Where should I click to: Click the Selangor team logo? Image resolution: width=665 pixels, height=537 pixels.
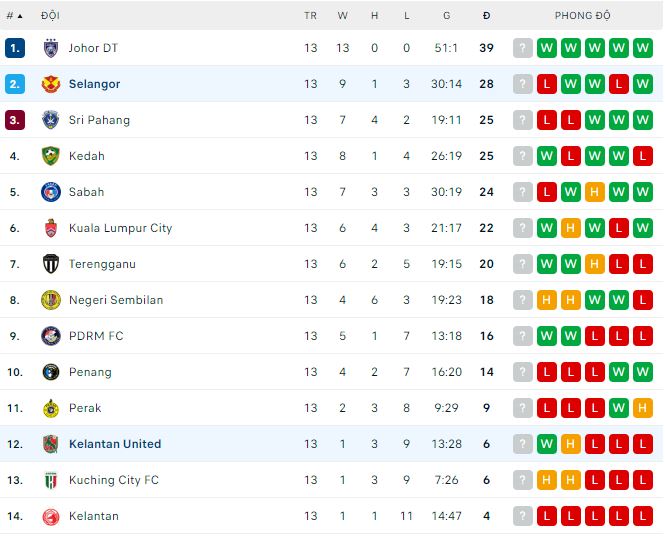51,84
